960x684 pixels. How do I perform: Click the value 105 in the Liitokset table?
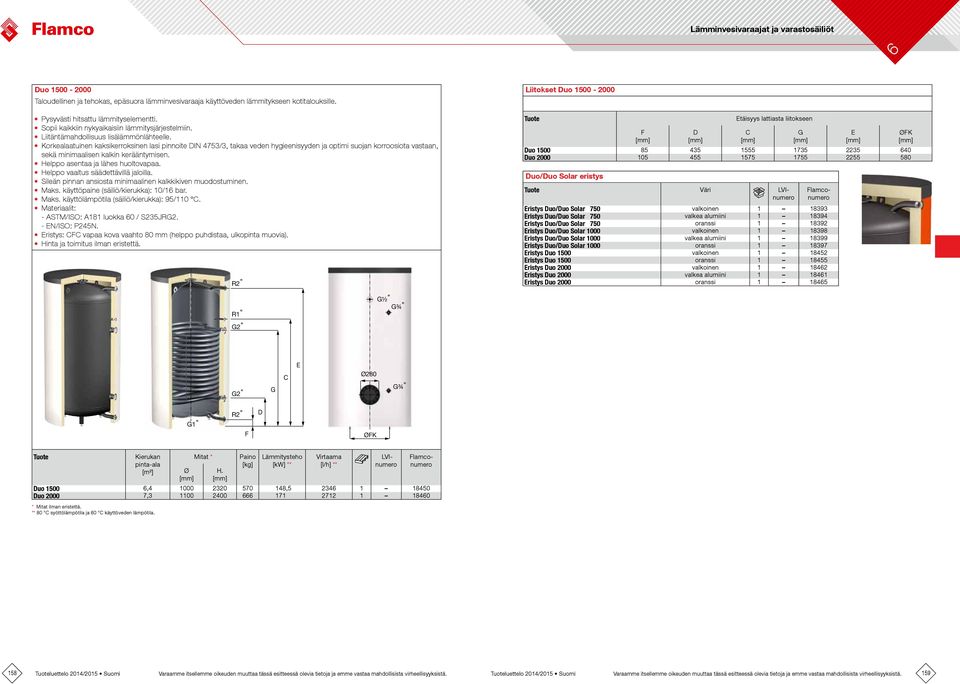tap(643, 157)
